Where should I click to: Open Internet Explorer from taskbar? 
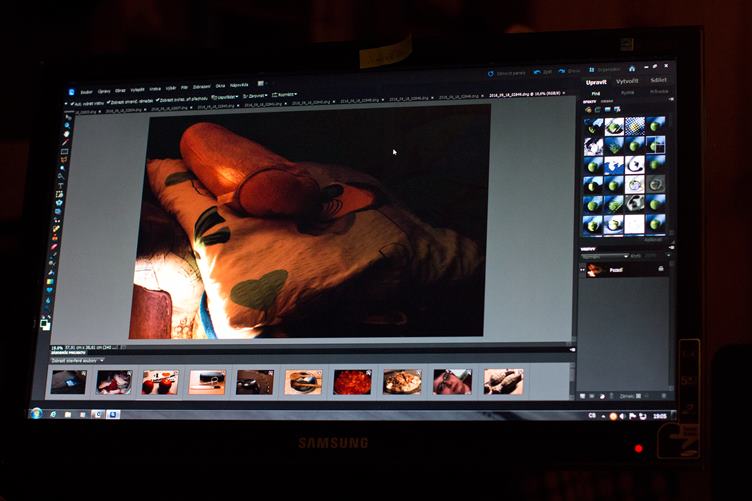[53, 414]
